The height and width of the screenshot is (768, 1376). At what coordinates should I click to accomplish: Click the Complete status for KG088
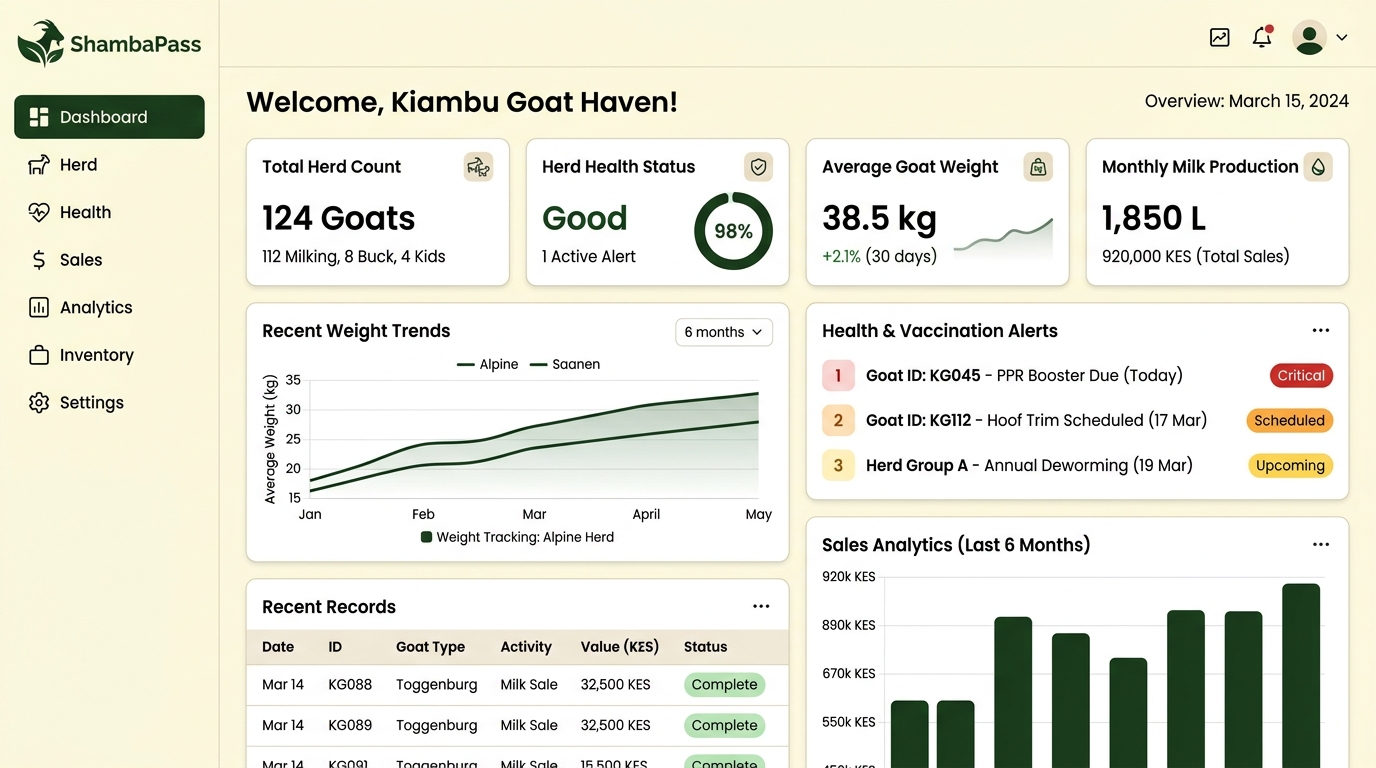725,685
